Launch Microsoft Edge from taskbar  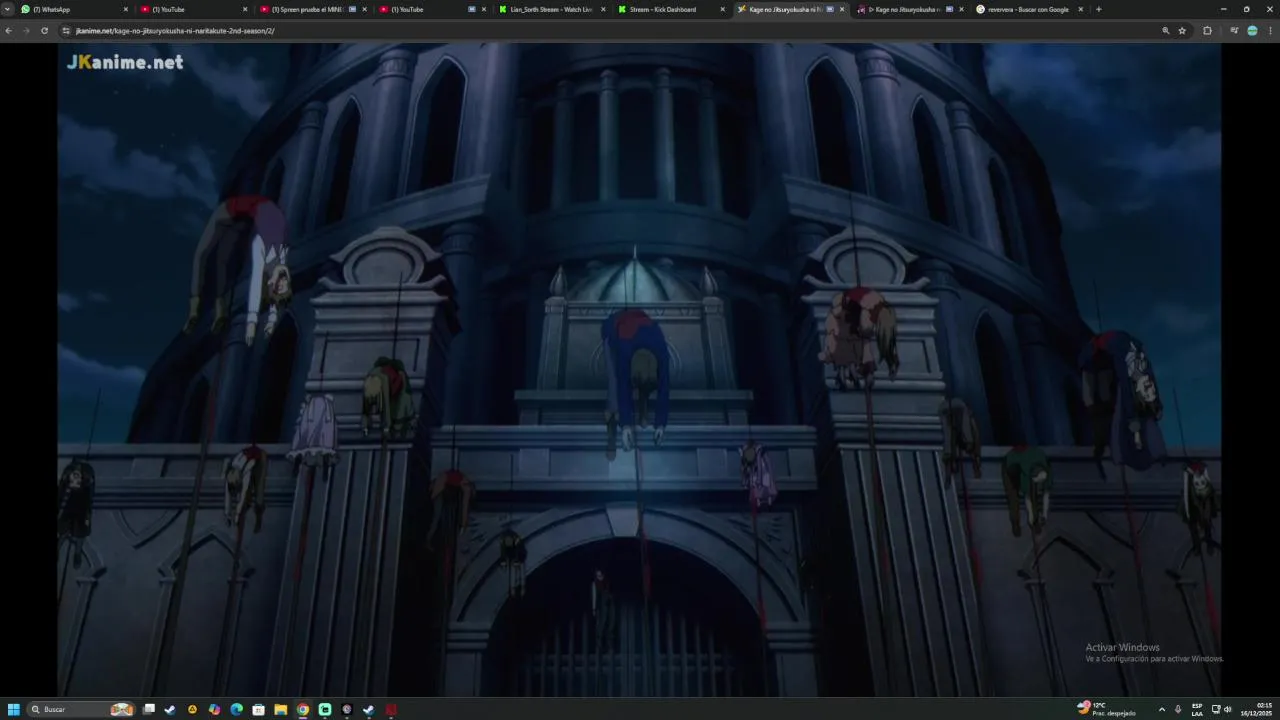236,709
